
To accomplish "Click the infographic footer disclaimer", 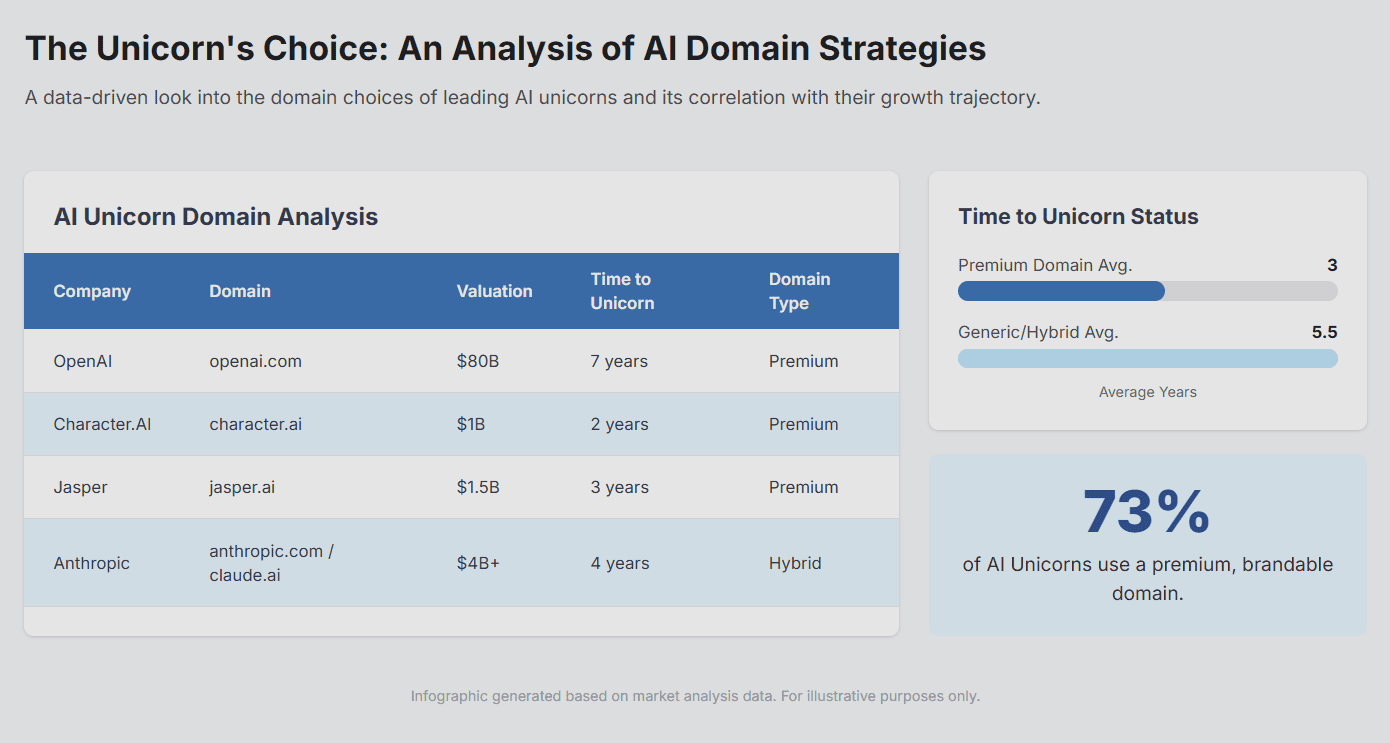I will coord(695,696).
